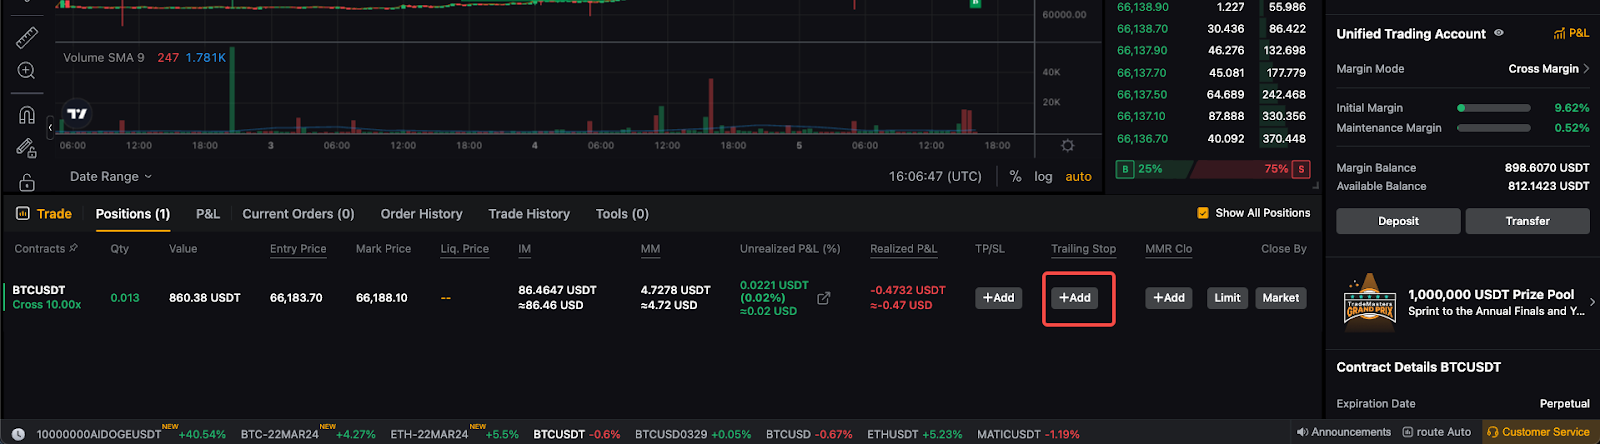
Task: Click the lock all drawings icon
Action: (x=27, y=182)
